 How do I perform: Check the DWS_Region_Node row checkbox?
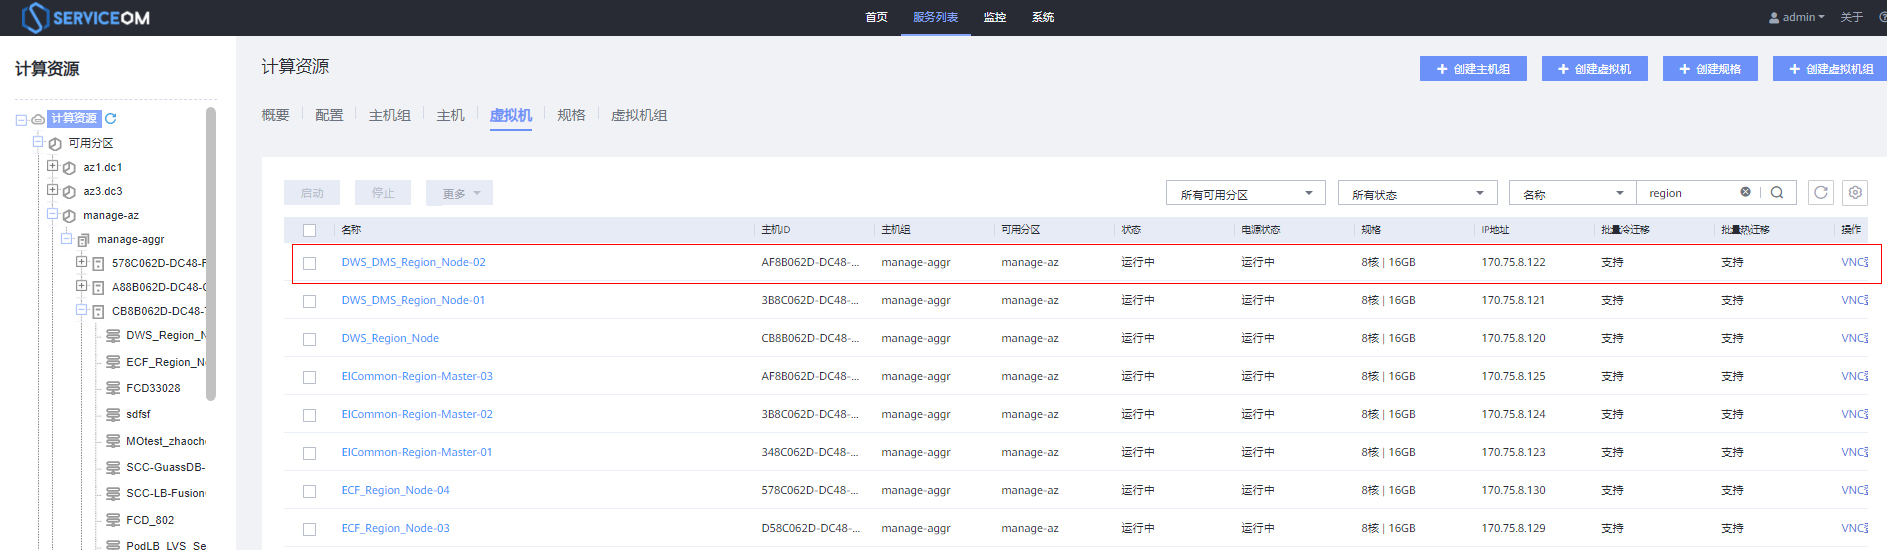coord(310,339)
